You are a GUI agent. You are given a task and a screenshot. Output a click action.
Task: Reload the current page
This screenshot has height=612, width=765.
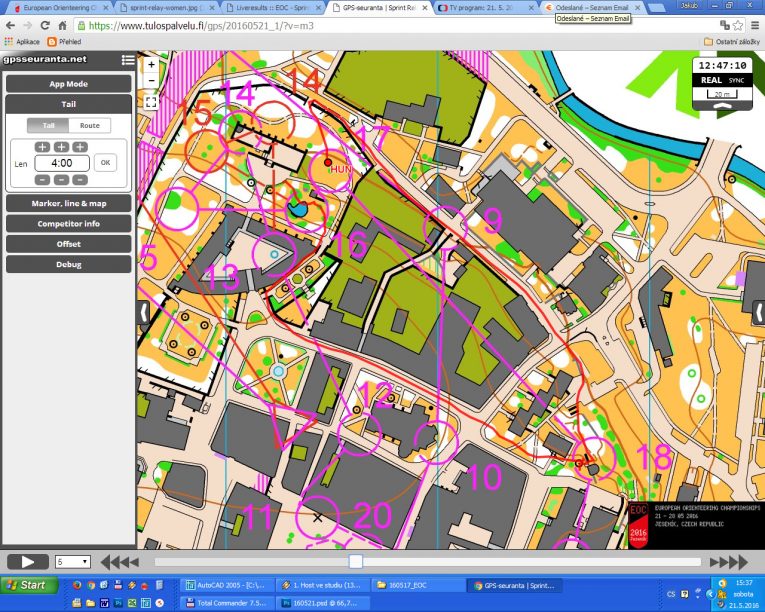[45, 26]
